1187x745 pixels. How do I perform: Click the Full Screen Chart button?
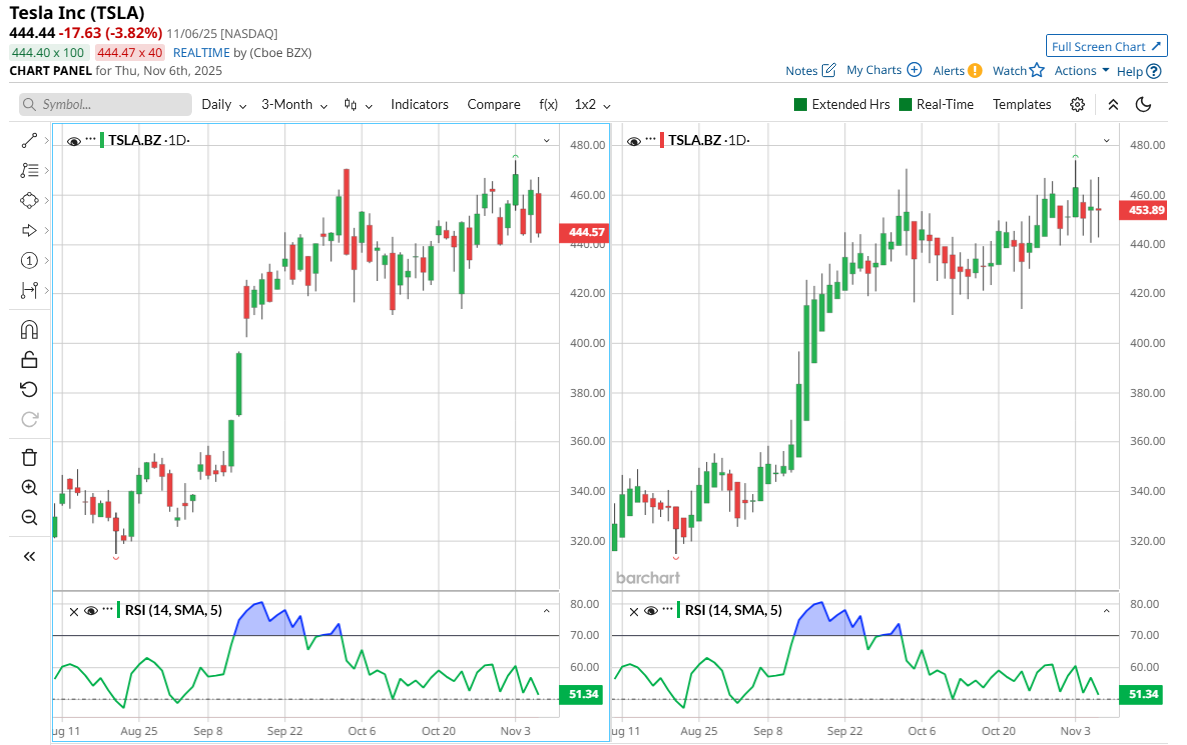coord(1107,46)
